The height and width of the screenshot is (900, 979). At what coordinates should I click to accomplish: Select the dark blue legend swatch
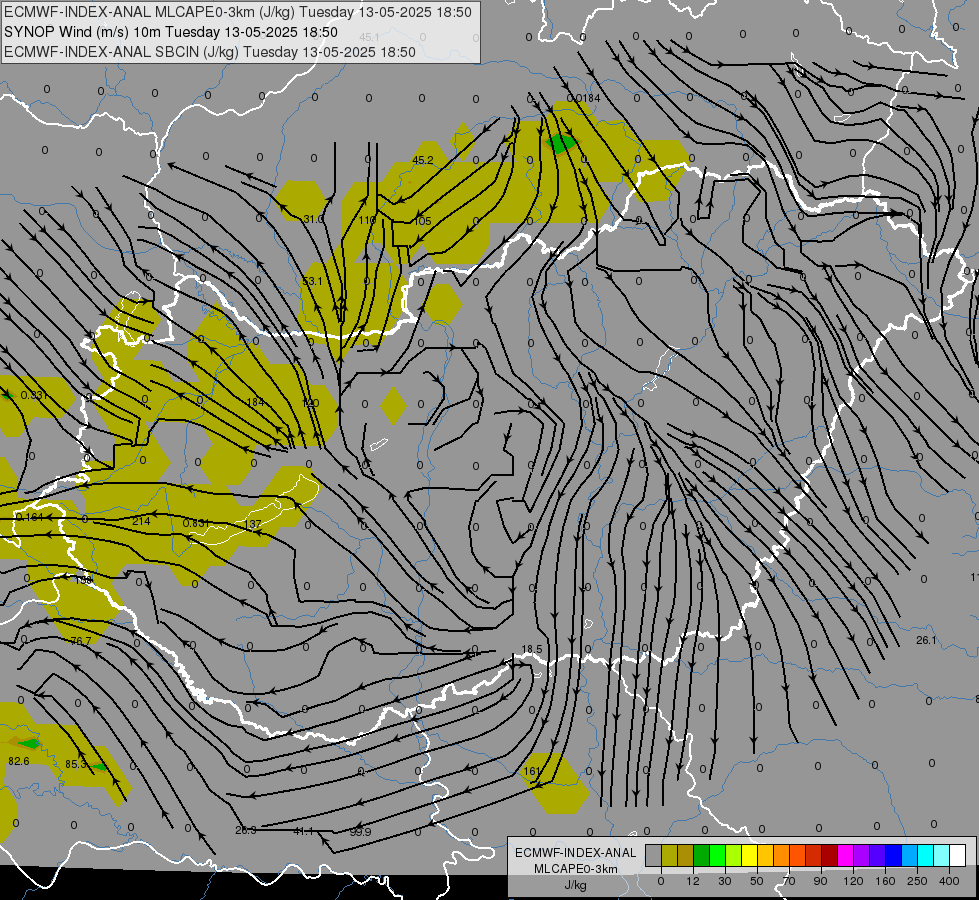(x=893, y=856)
